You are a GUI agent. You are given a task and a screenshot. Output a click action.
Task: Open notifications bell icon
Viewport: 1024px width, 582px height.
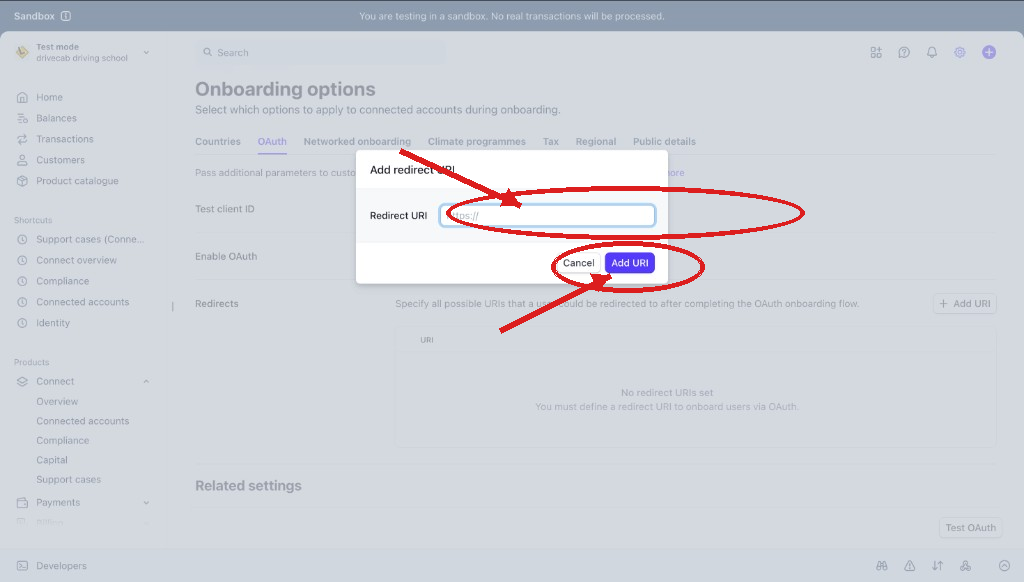pyautogui.click(x=932, y=52)
